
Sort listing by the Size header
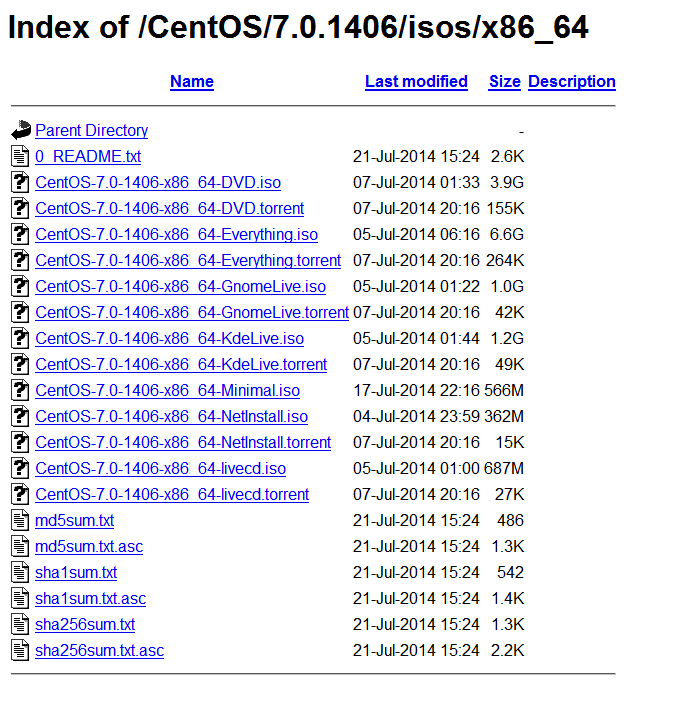(505, 82)
